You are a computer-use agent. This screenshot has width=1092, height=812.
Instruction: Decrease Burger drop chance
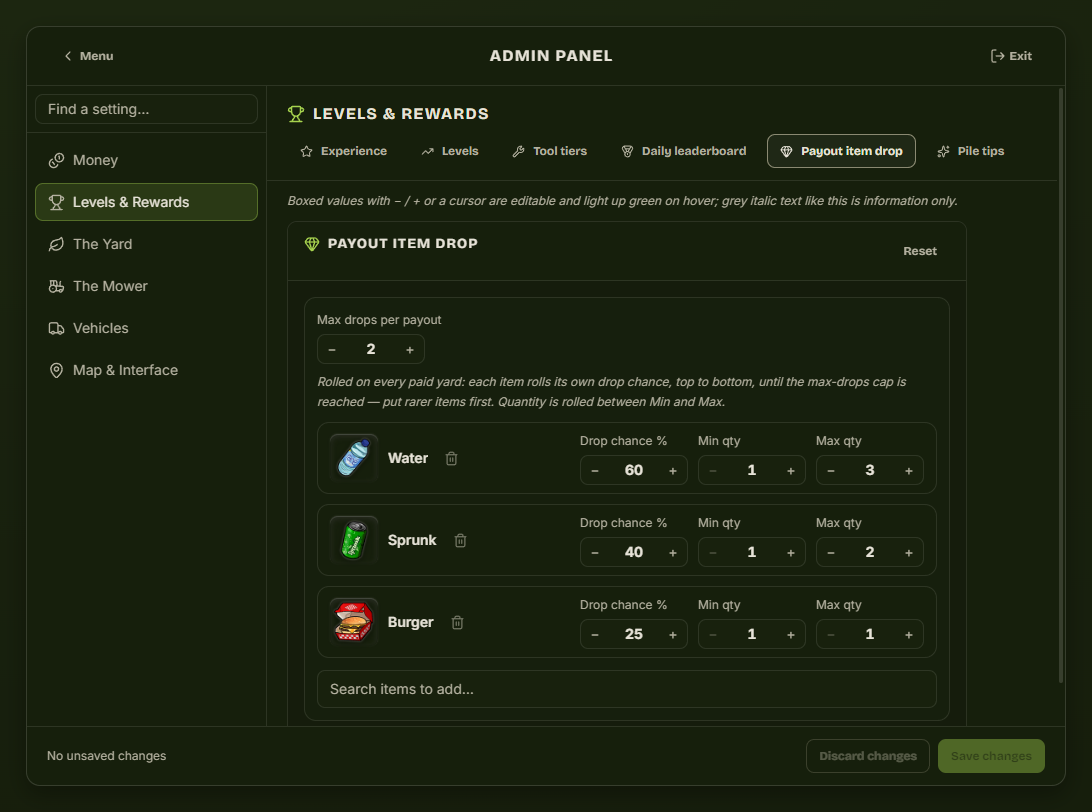[x=595, y=635]
